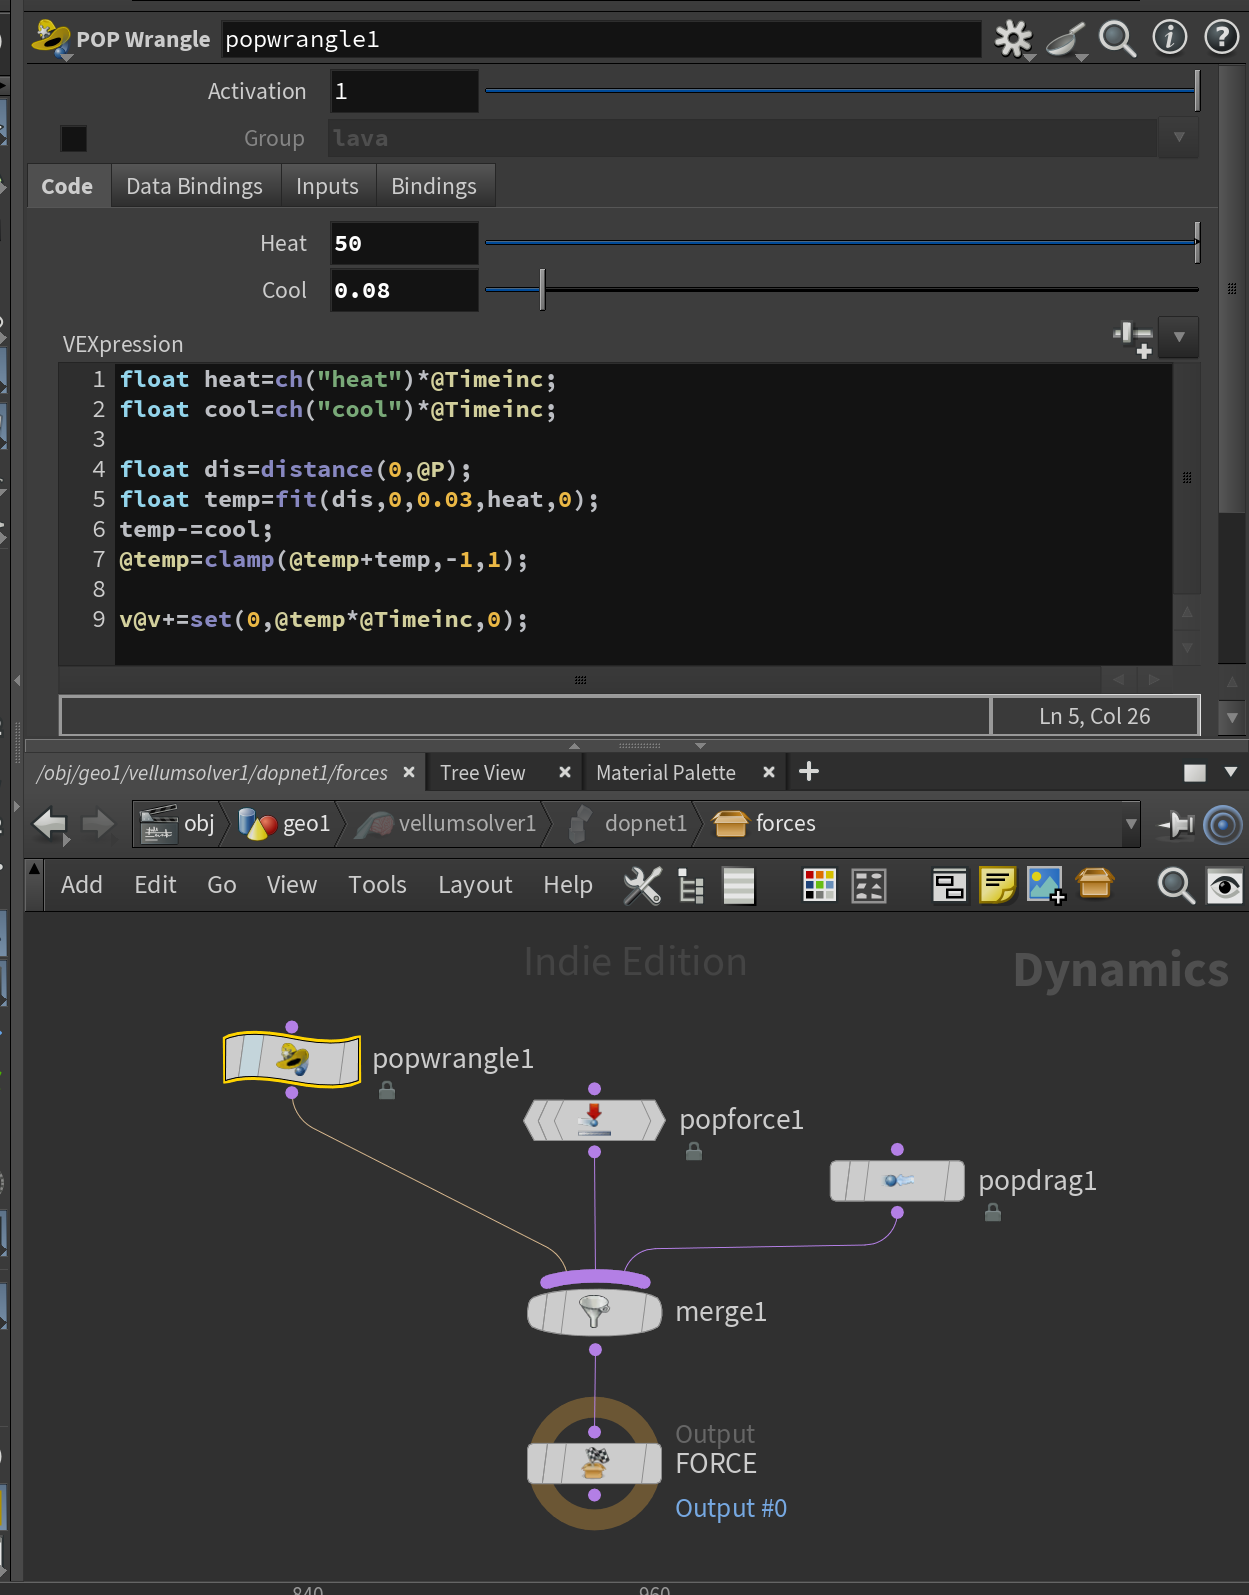Create a subnet box icon
The image size is (1249, 1595).
click(1095, 883)
